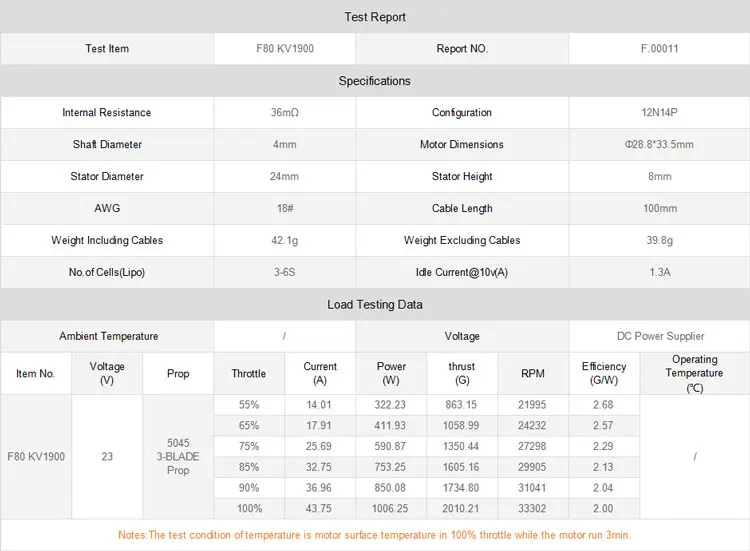
Task: Click the 'Power (W)' column header
Action: point(391,374)
